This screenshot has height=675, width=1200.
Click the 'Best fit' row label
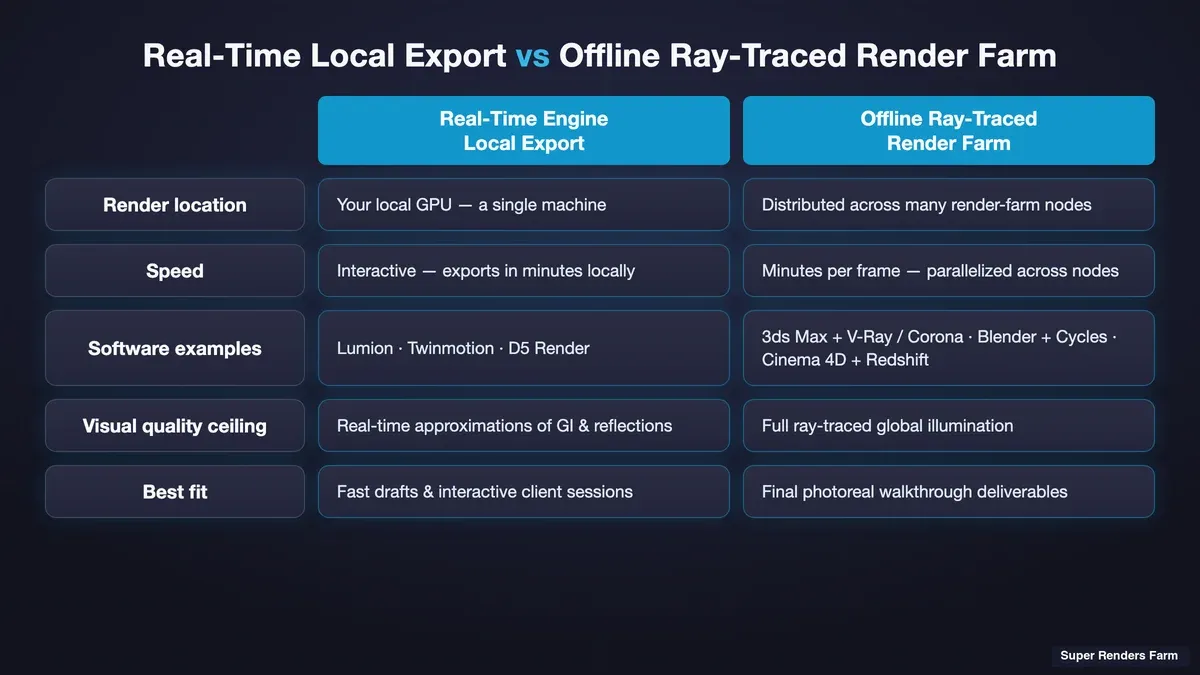[x=175, y=492]
